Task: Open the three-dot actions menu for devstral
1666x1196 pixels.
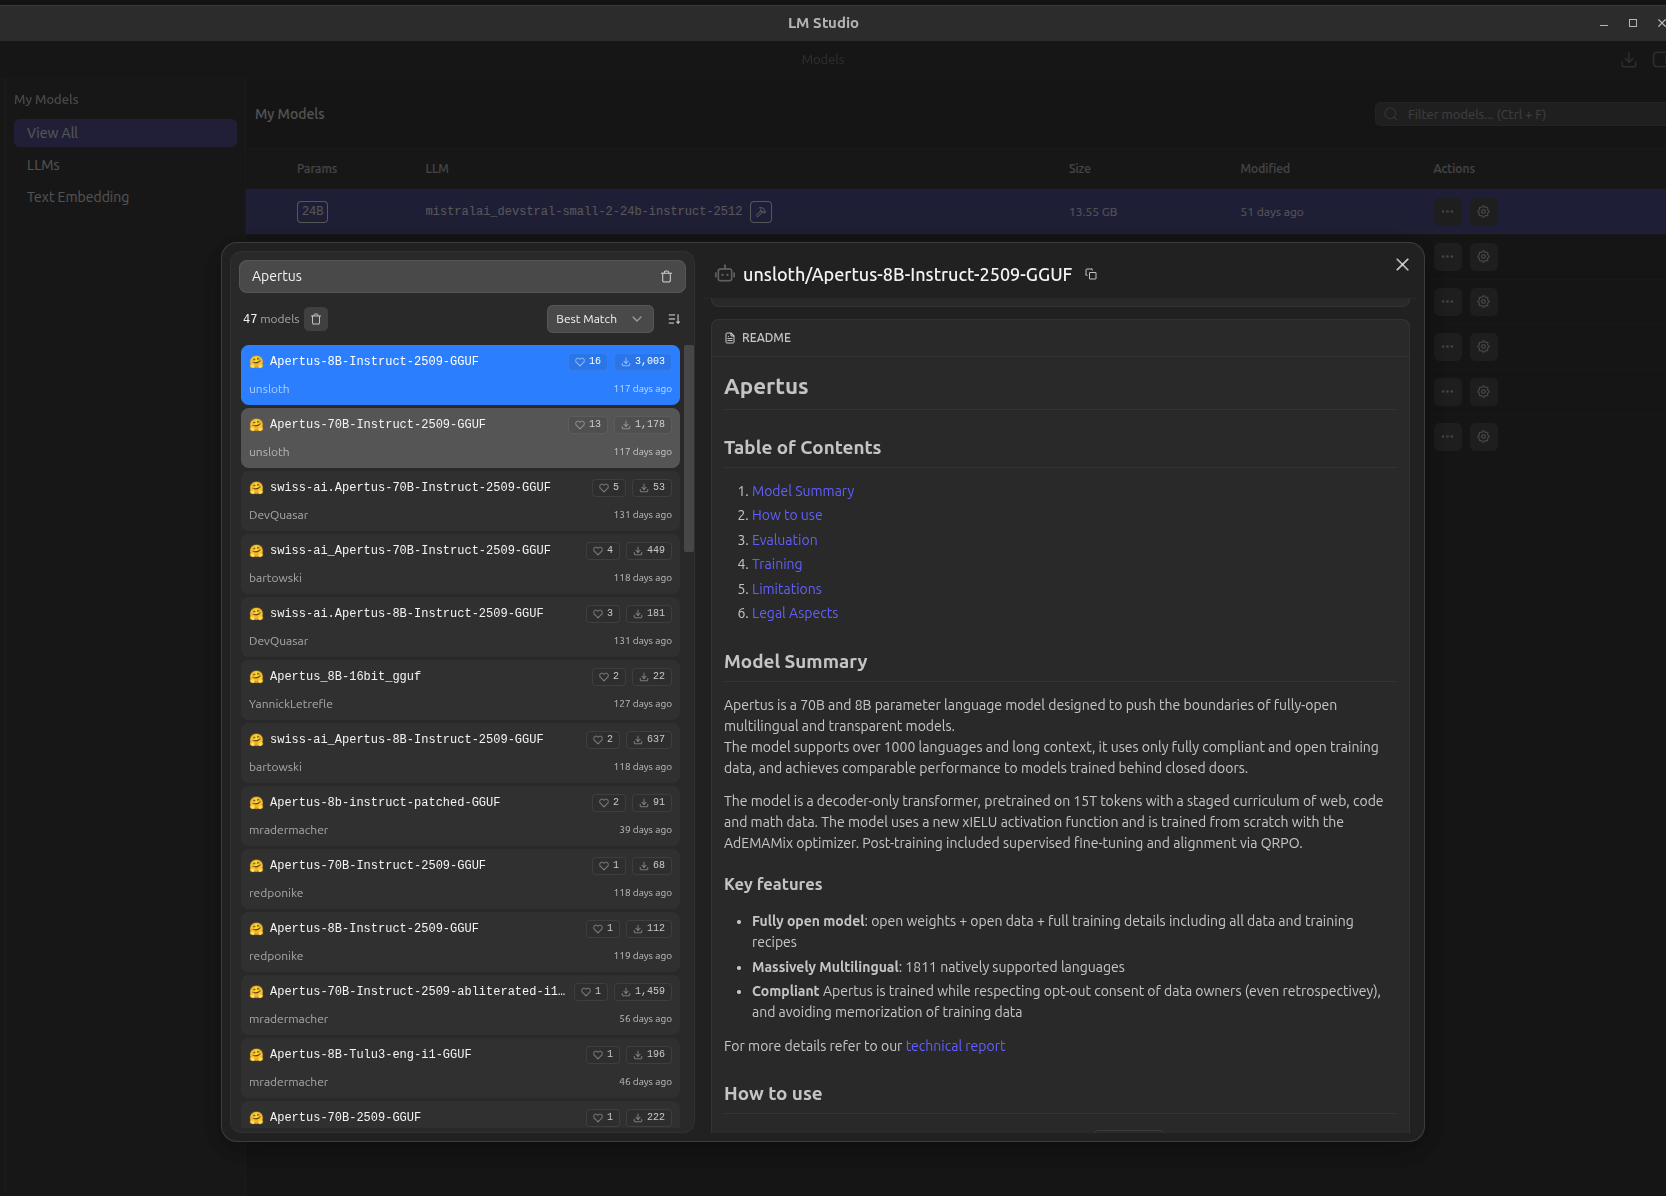Action: pyautogui.click(x=1447, y=212)
